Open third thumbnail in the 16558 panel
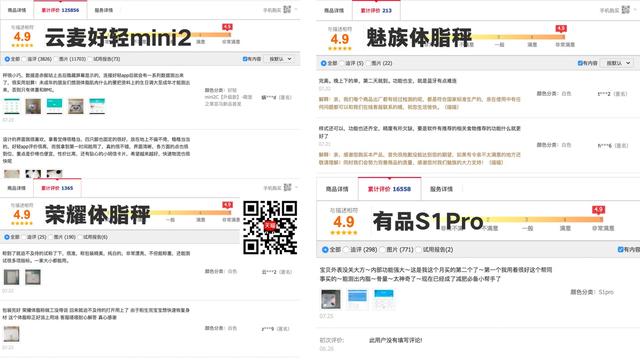 click(384, 299)
